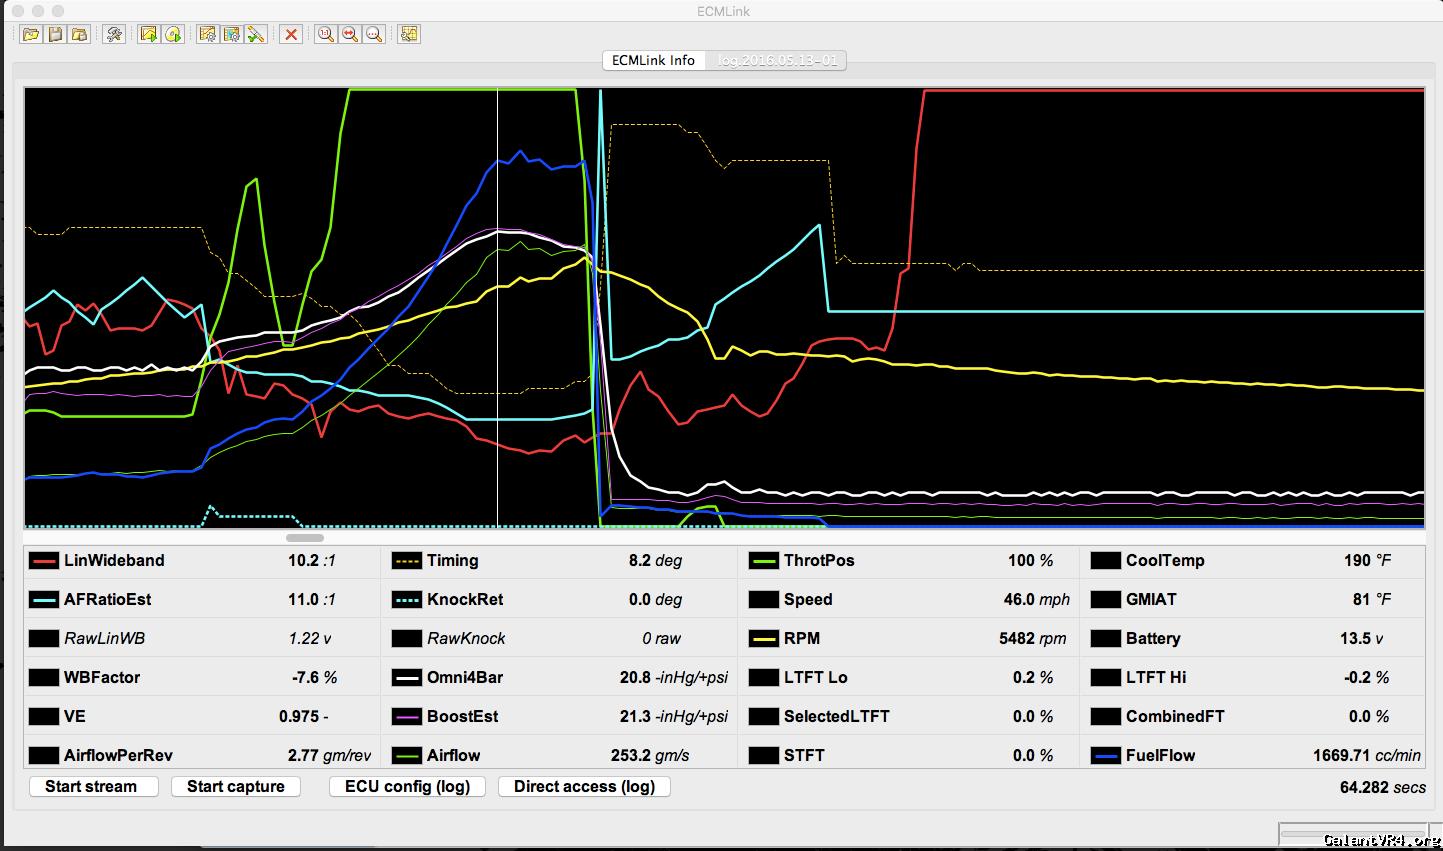Image resolution: width=1443 pixels, height=851 pixels.
Task: Click the Direct access (log) button
Action: click(584, 786)
